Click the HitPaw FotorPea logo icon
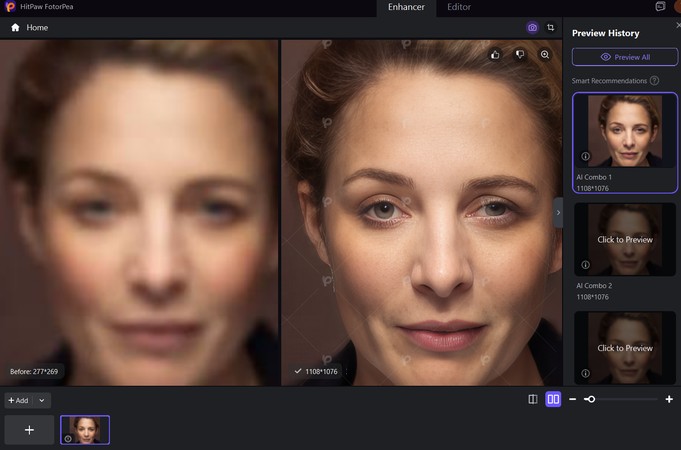Screen dimensions: 681x450 10,7
